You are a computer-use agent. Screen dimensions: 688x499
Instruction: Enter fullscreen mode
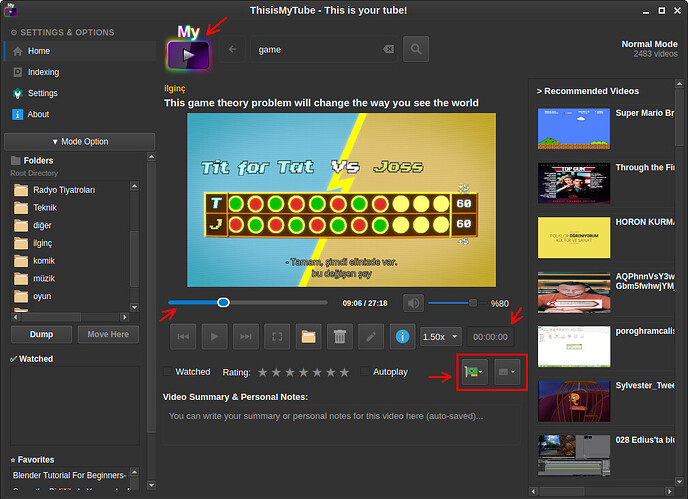pyautogui.click(x=277, y=337)
